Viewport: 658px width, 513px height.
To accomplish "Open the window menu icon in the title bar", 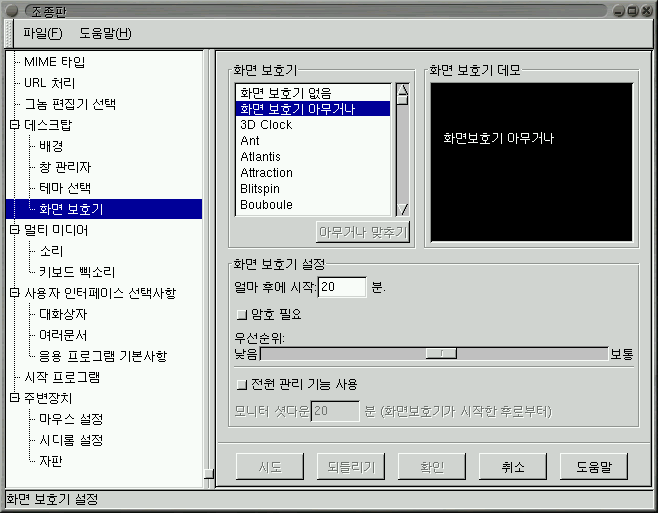I will 10,10.
